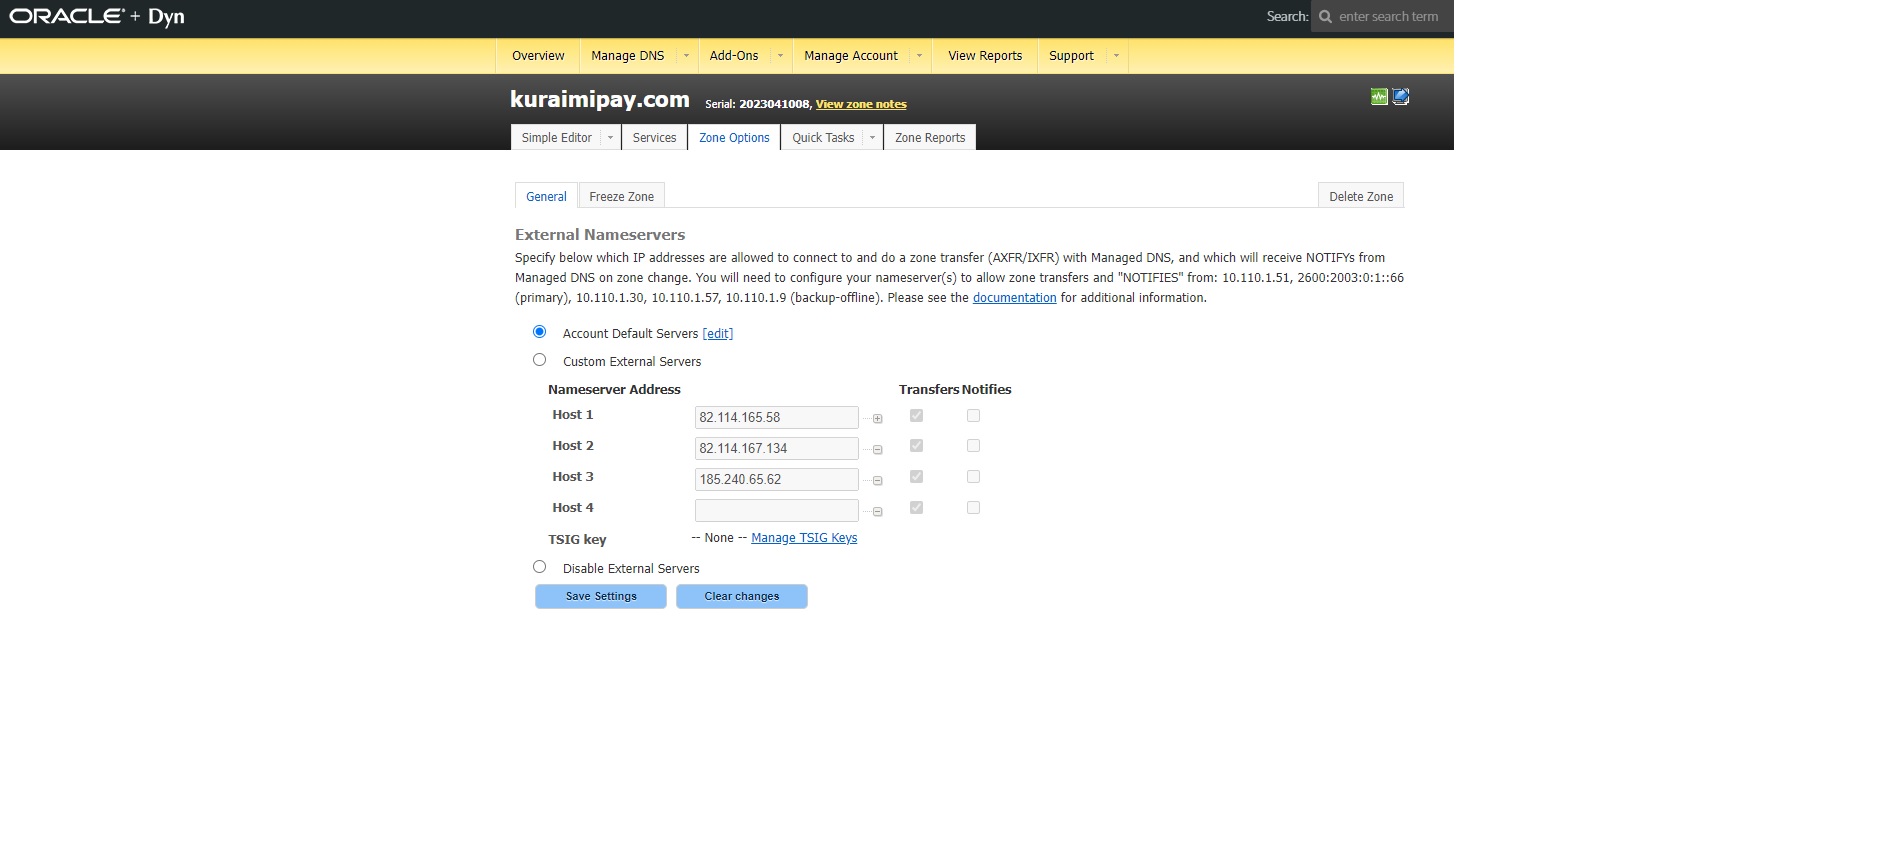Click the Oracle + Dyn logo

tap(97, 17)
